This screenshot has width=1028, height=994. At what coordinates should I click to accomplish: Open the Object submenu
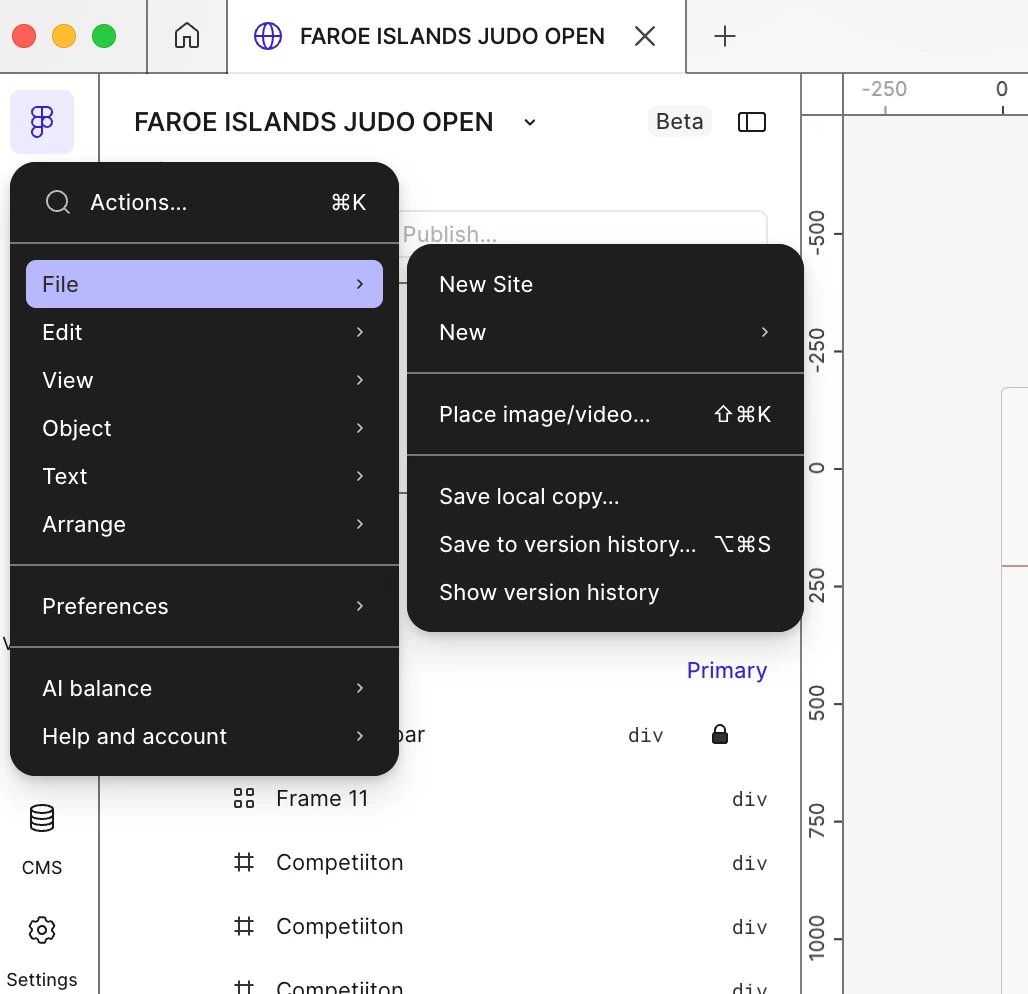(x=205, y=427)
